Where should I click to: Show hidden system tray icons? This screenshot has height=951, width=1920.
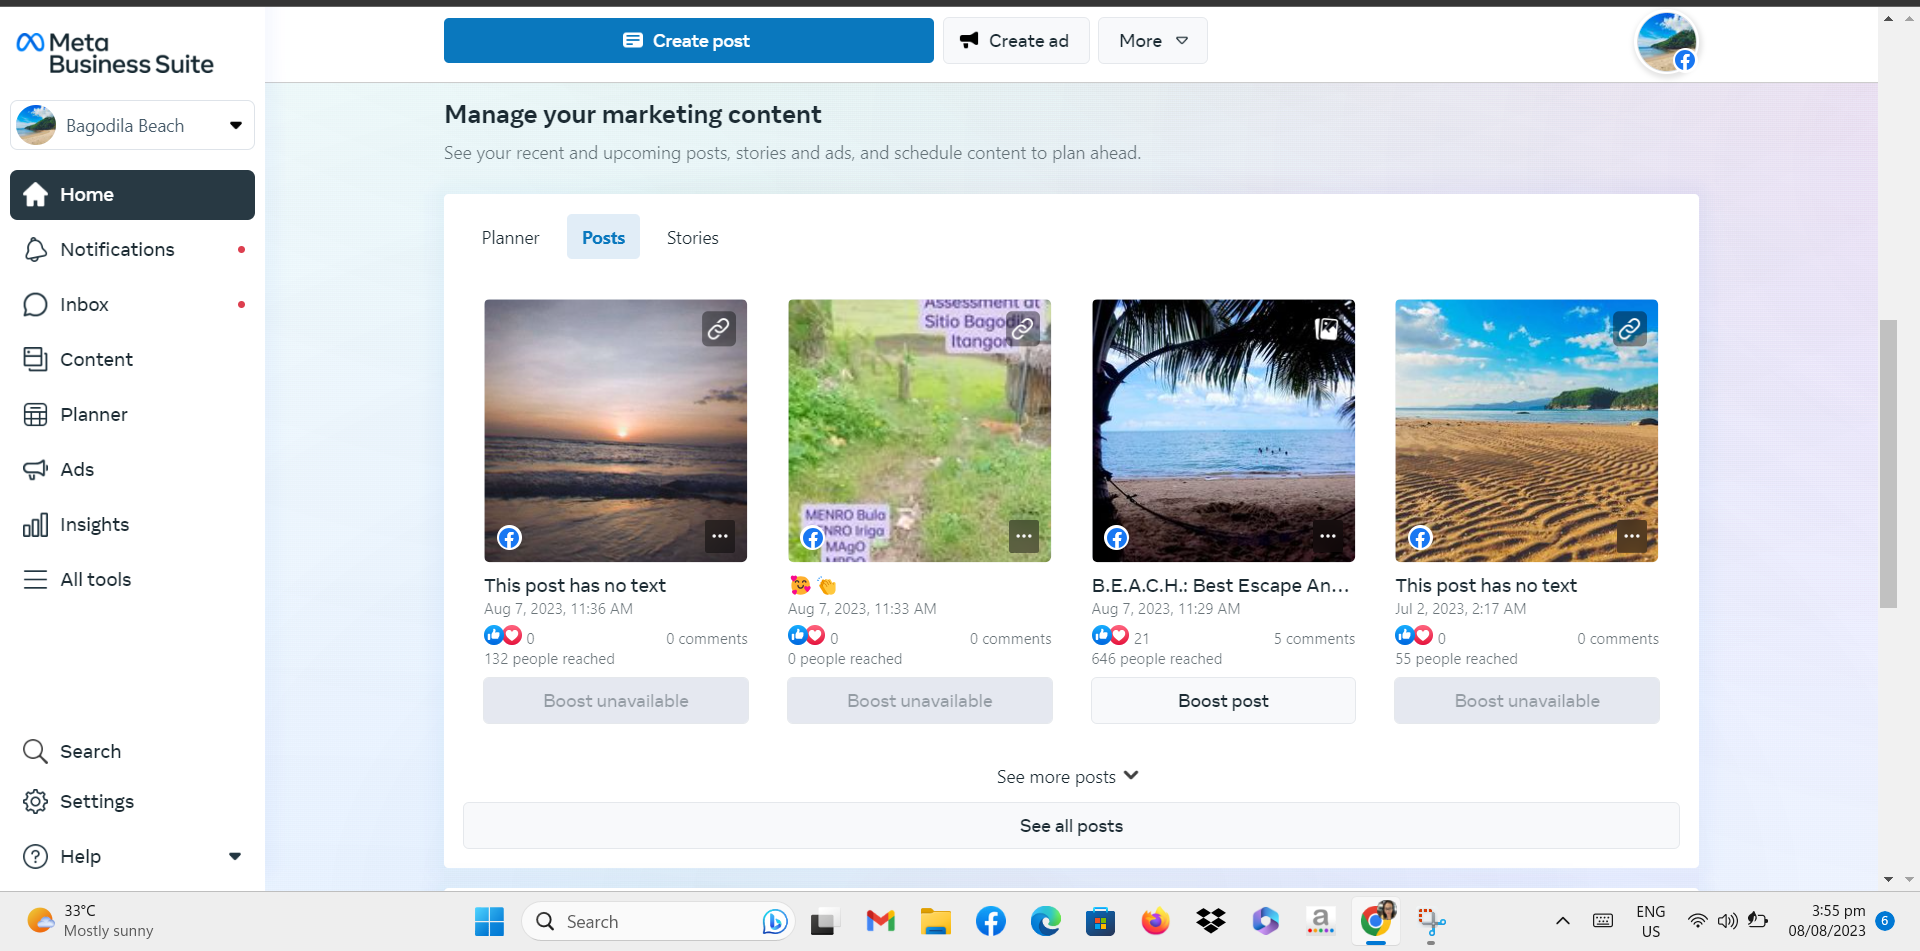tap(1562, 921)
